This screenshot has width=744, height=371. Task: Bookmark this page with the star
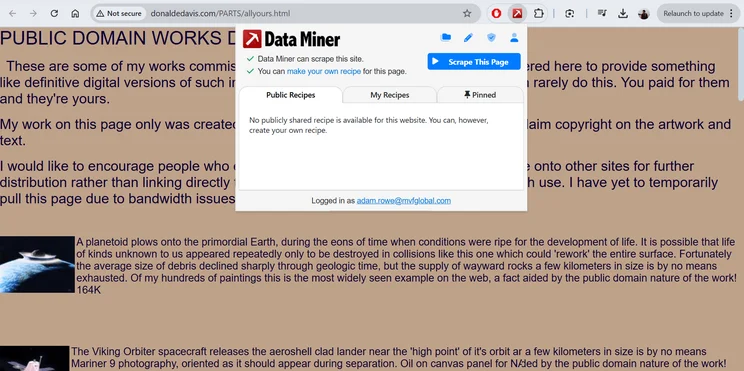467,13
